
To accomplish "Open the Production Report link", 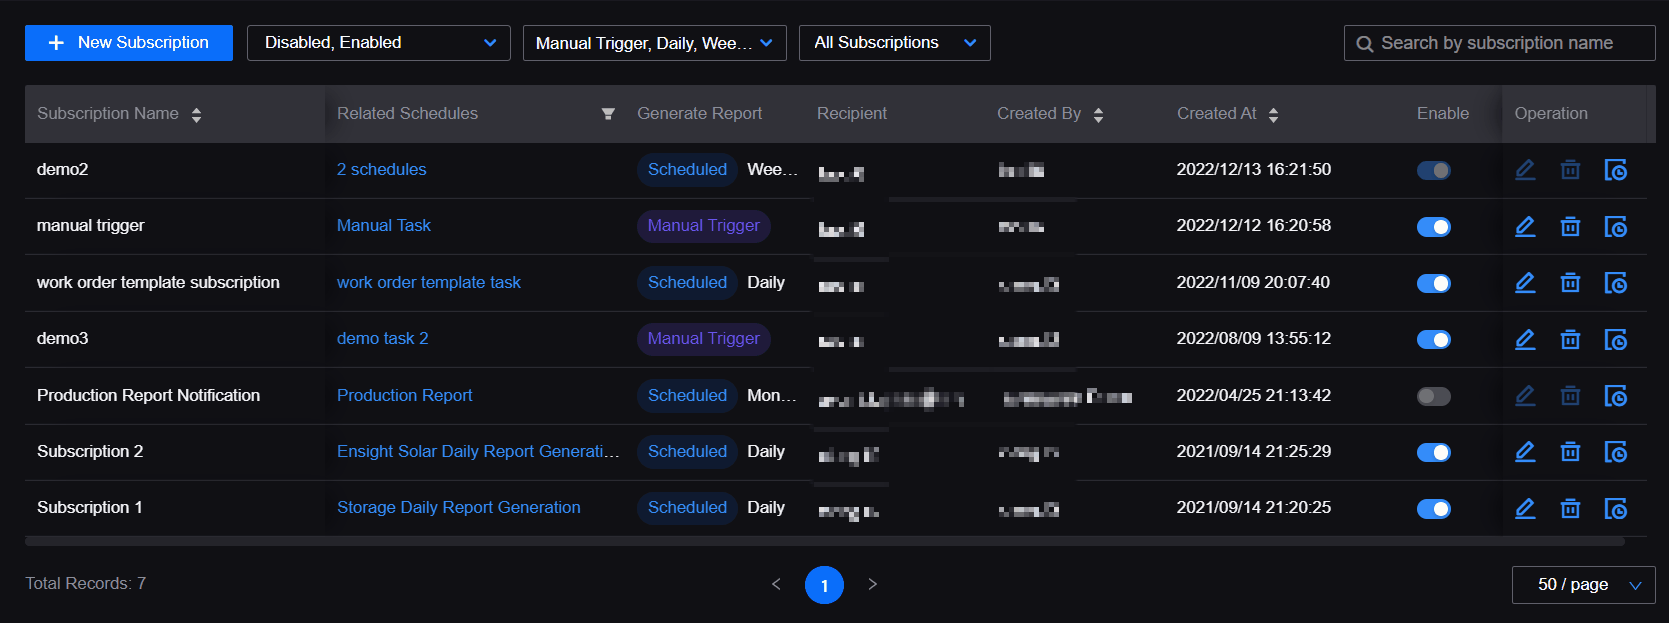I will point(405,396).
